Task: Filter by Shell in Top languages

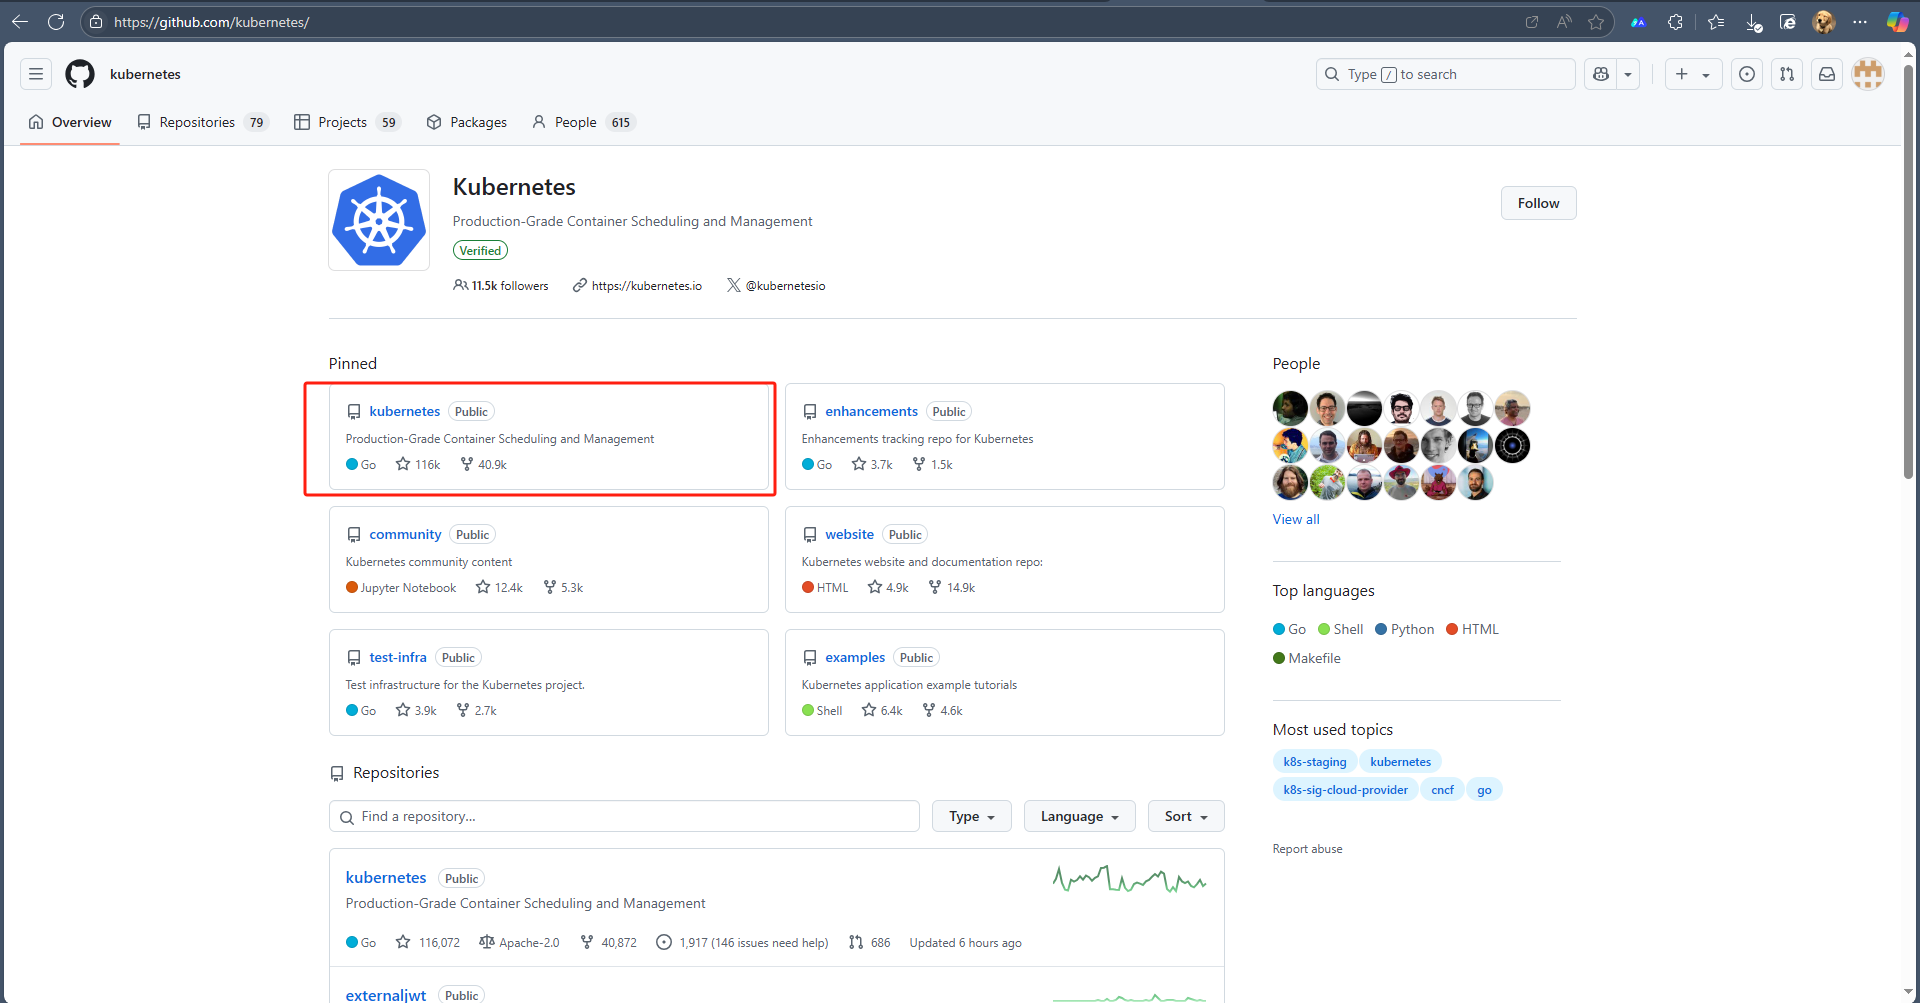Action: pyautogui.click(x=1341, y=629)
